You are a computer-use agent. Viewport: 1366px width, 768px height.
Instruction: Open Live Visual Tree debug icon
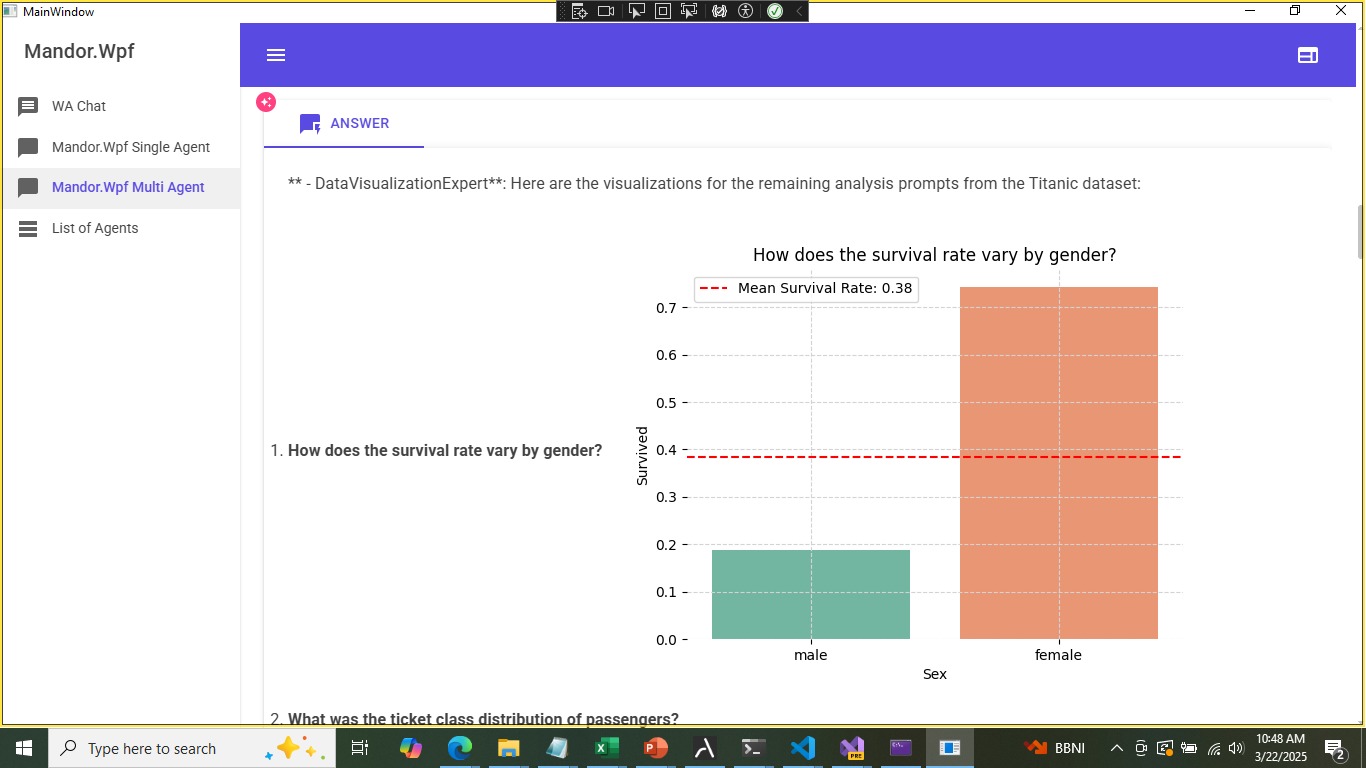click(x=579, y=11)
